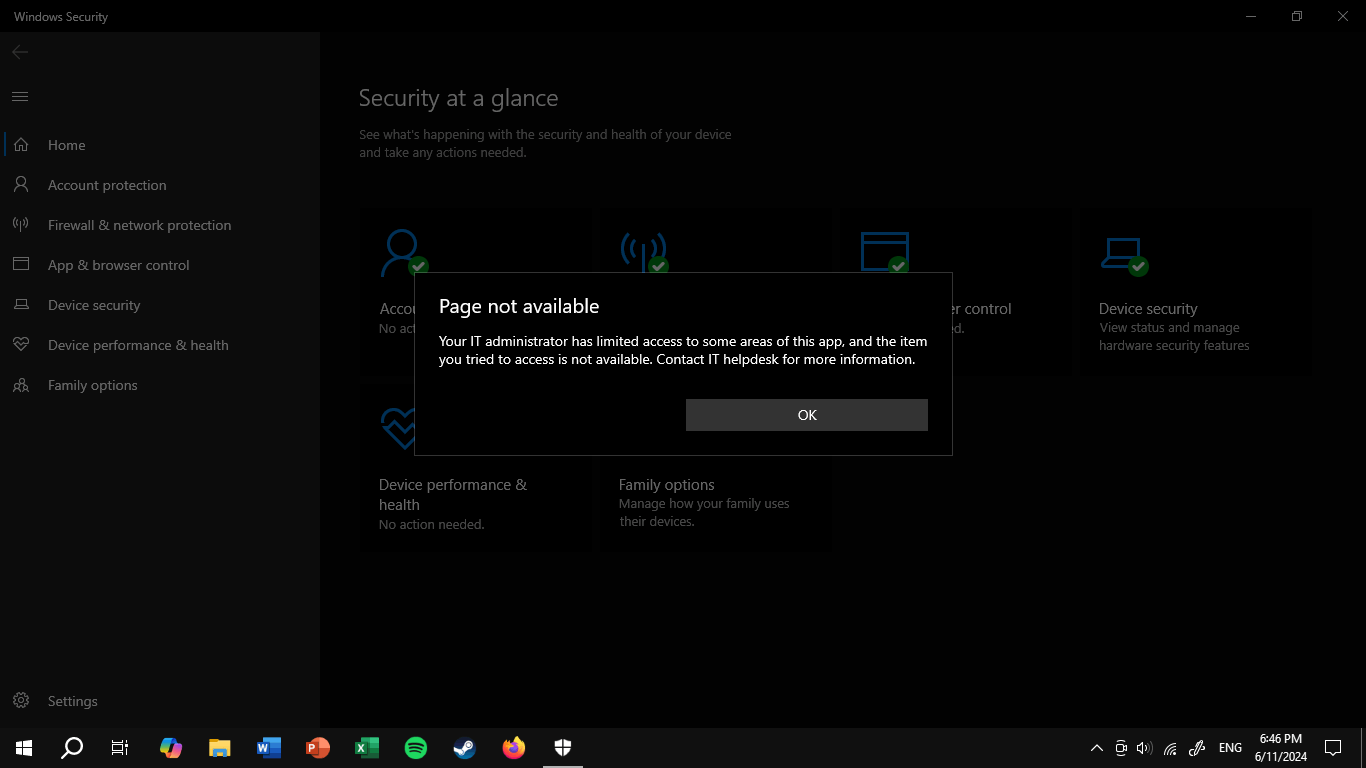This screenshot has width=1366, height=768.
Task: Click the back arrow in Windows Security
Action: click(x=20, y=52)
